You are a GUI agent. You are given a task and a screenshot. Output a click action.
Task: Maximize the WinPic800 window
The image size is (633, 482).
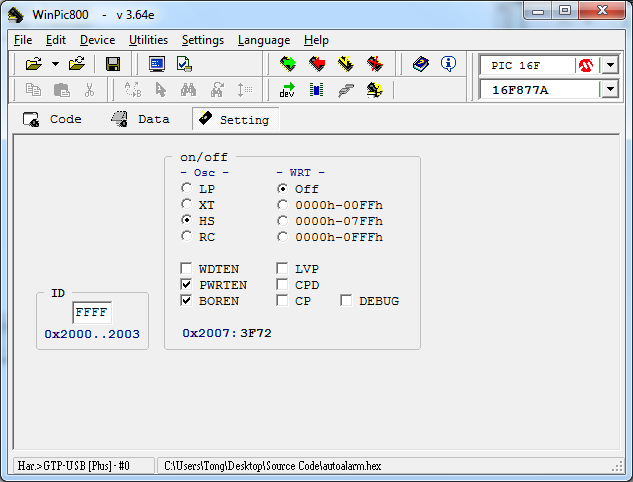[564, 10]
